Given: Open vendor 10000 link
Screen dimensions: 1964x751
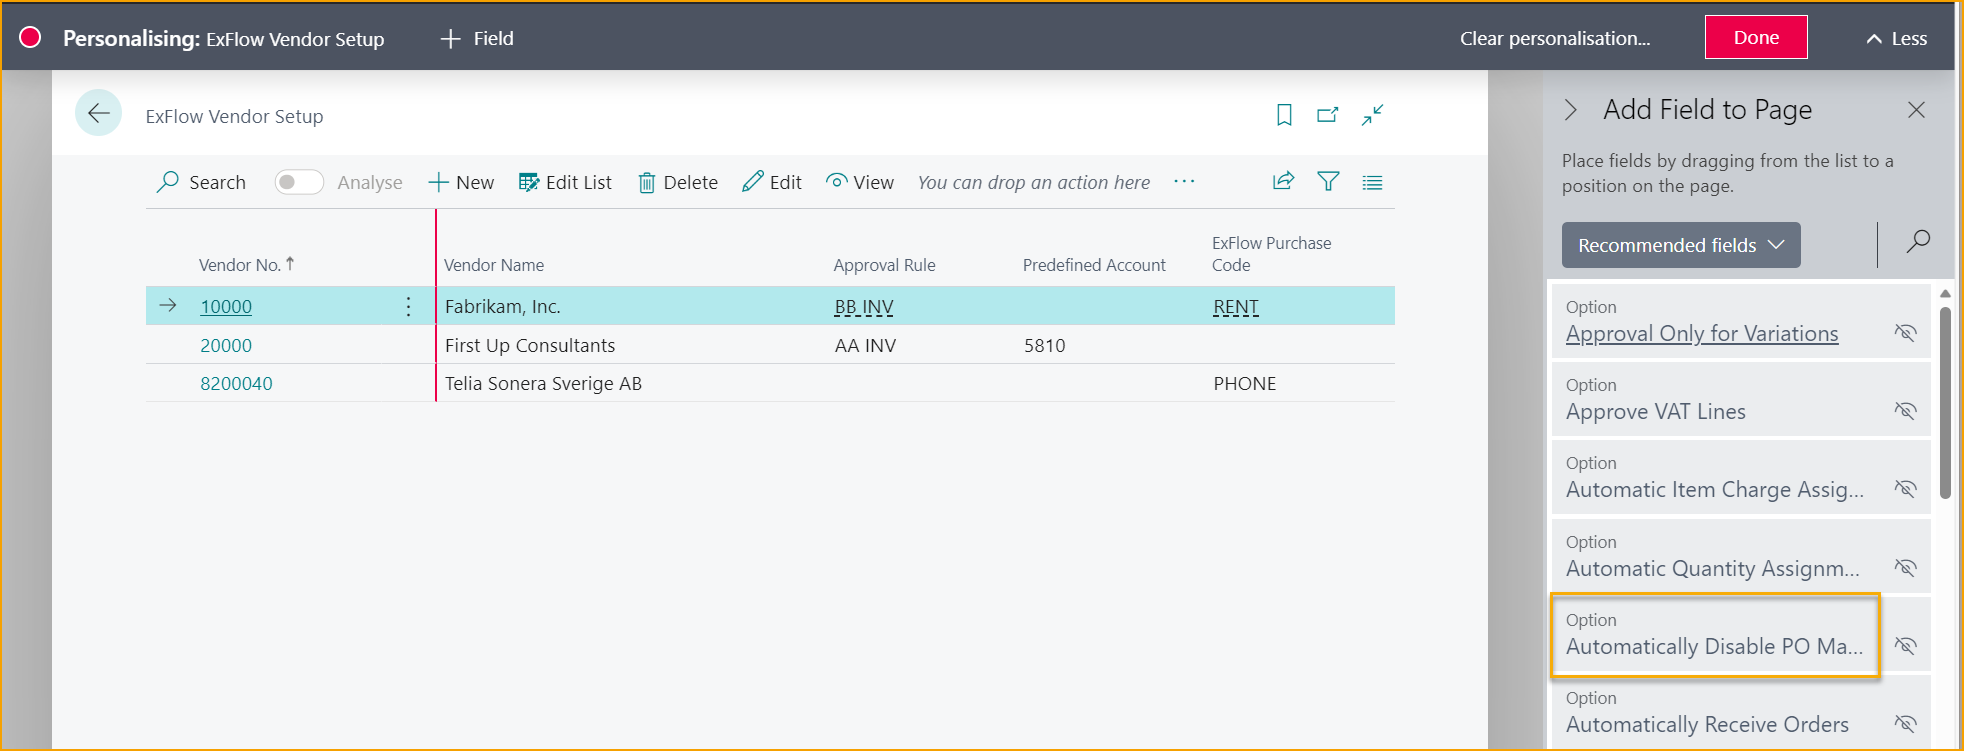Looking at the screenshot, I should click(x=226, y=307).
